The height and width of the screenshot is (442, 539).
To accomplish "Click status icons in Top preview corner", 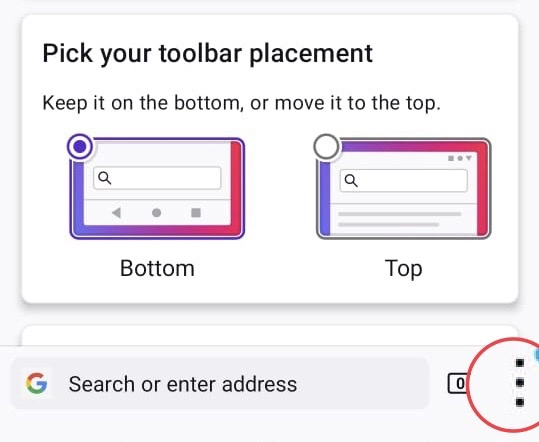I will pyautogui.click(x=460, y=158).
